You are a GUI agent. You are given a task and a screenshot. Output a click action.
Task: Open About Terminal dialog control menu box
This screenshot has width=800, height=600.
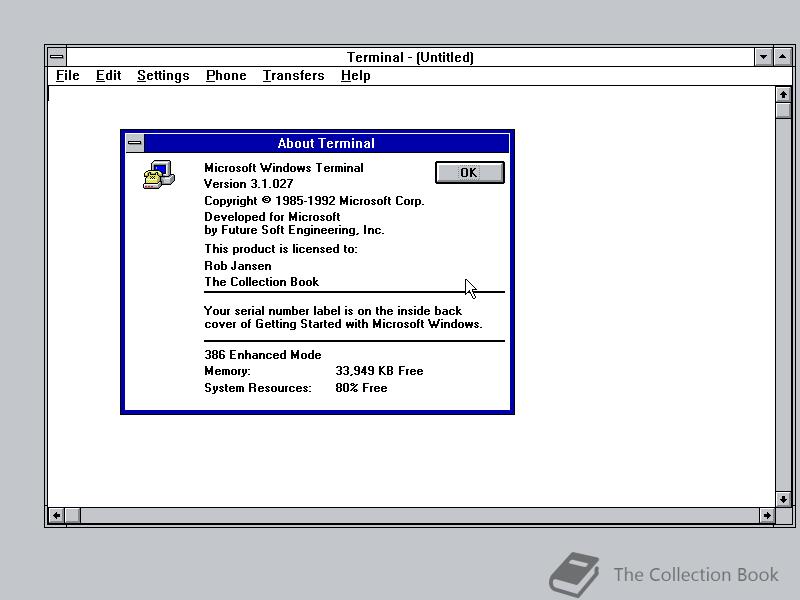[x=135, y=143]
